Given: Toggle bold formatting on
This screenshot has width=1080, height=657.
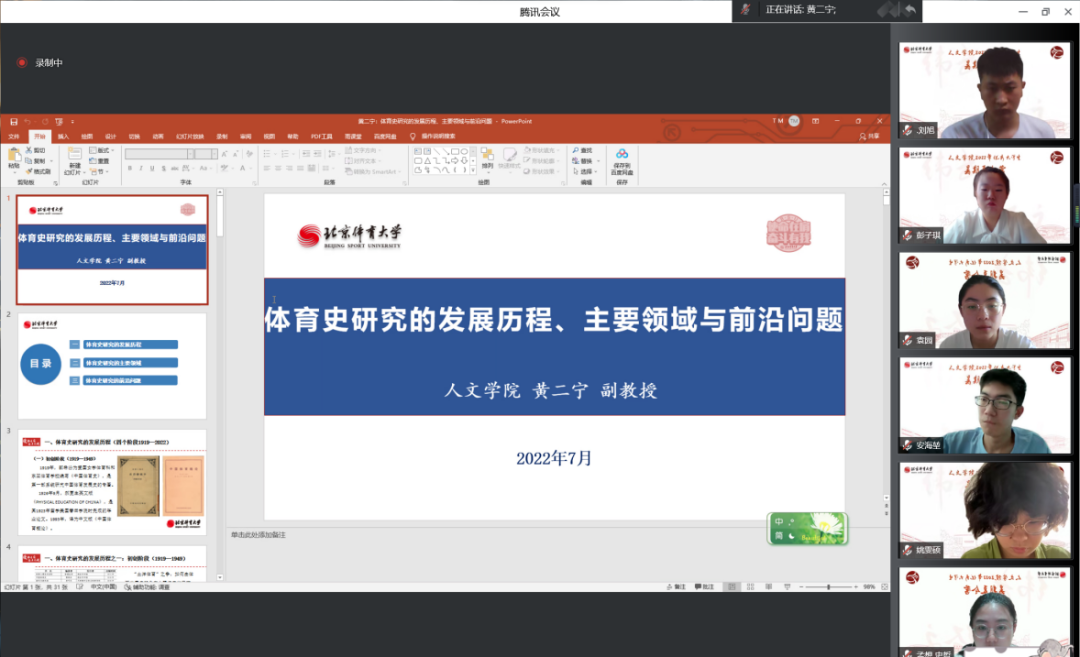Looking at the screenshot, I should click(x=129, y=166).
